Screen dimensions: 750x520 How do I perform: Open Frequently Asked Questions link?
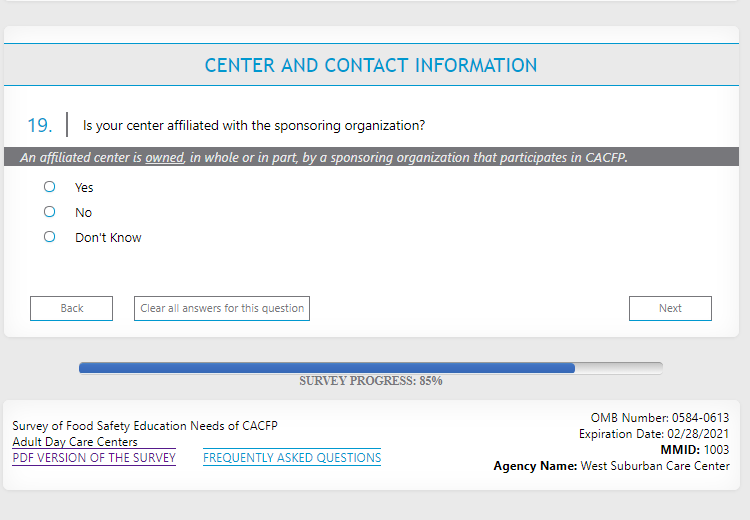(x=292, y=458)
